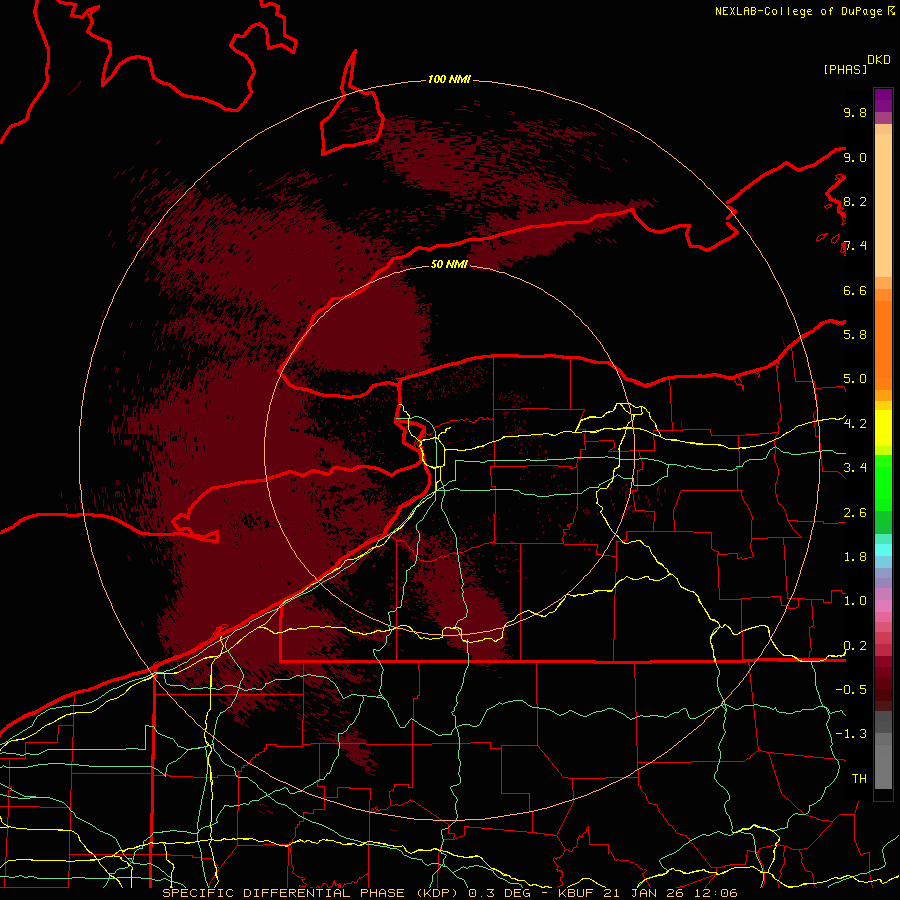
Task: Click the -1.3 value on color scale
Action: point(851,734)
